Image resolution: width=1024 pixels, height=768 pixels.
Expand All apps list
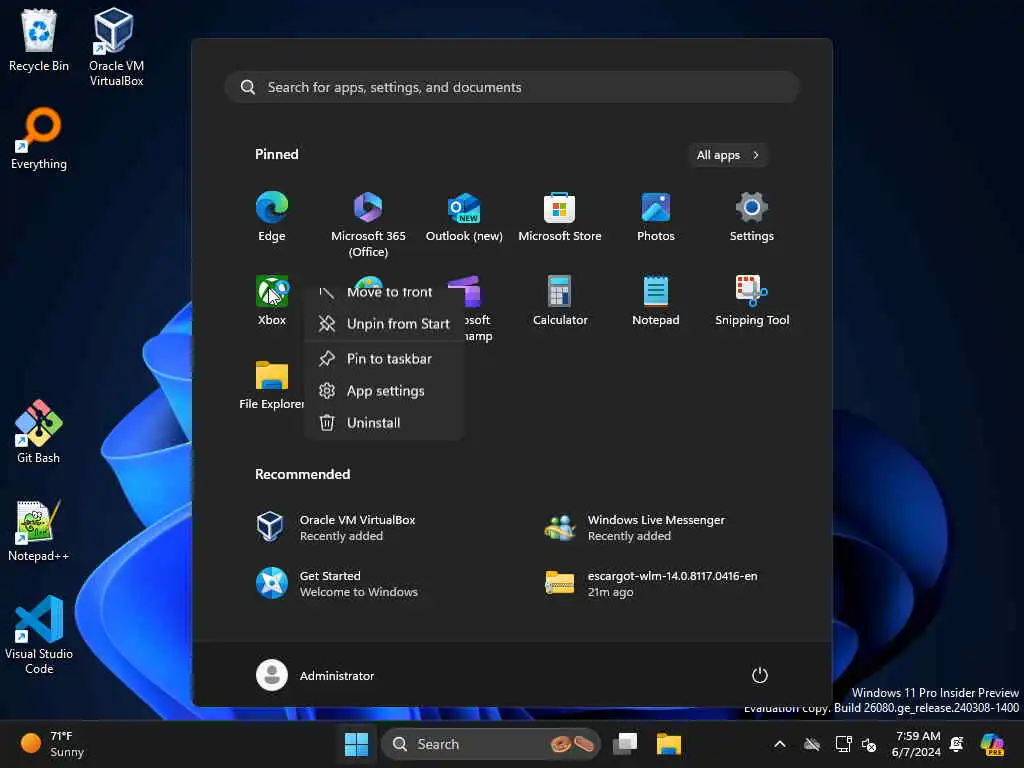click(x=728, y=155)
